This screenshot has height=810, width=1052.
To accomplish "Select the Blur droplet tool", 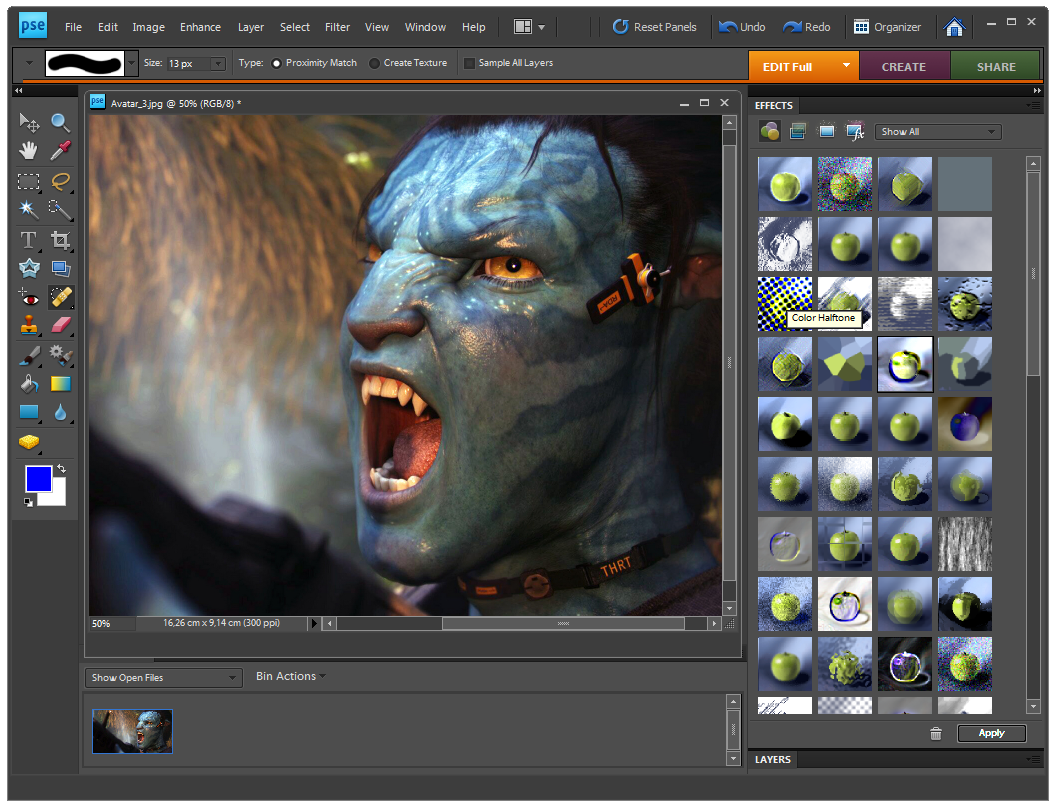I will pos(60,412).
